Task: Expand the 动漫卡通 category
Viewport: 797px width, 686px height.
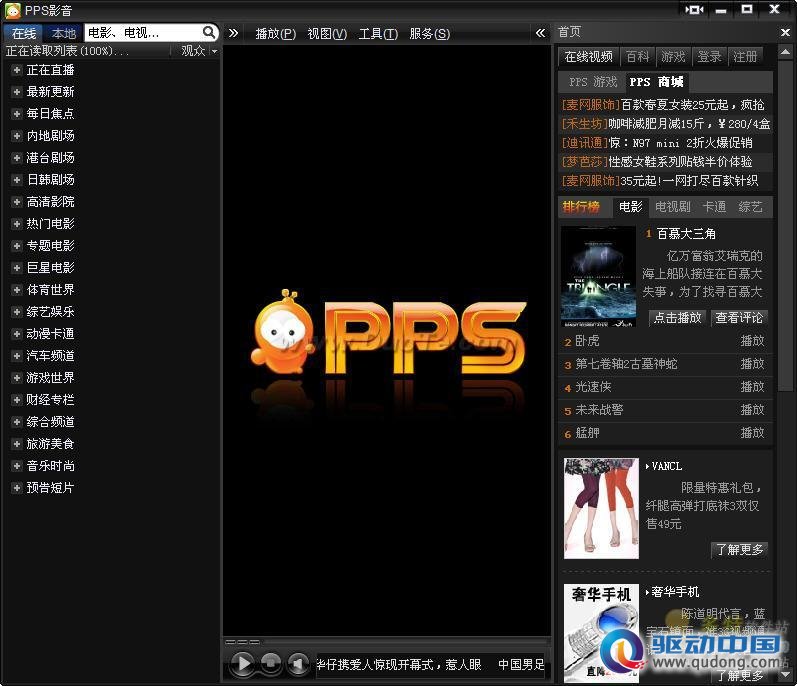Action: (17, 334)
